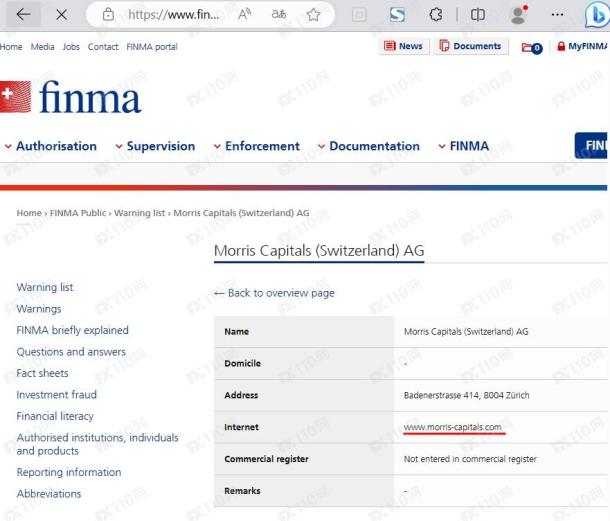The image size is (610, 521).
Task: Expand the Documentation menu
Action: [x=369, y=146]
